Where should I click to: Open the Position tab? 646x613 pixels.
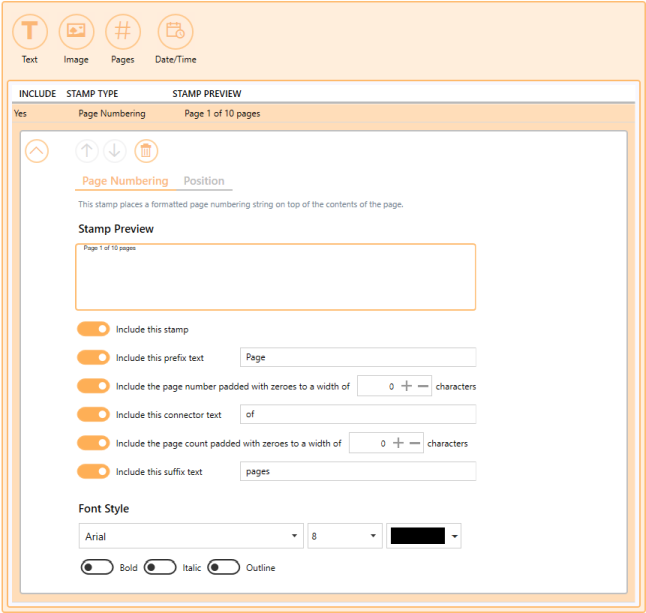204,181
